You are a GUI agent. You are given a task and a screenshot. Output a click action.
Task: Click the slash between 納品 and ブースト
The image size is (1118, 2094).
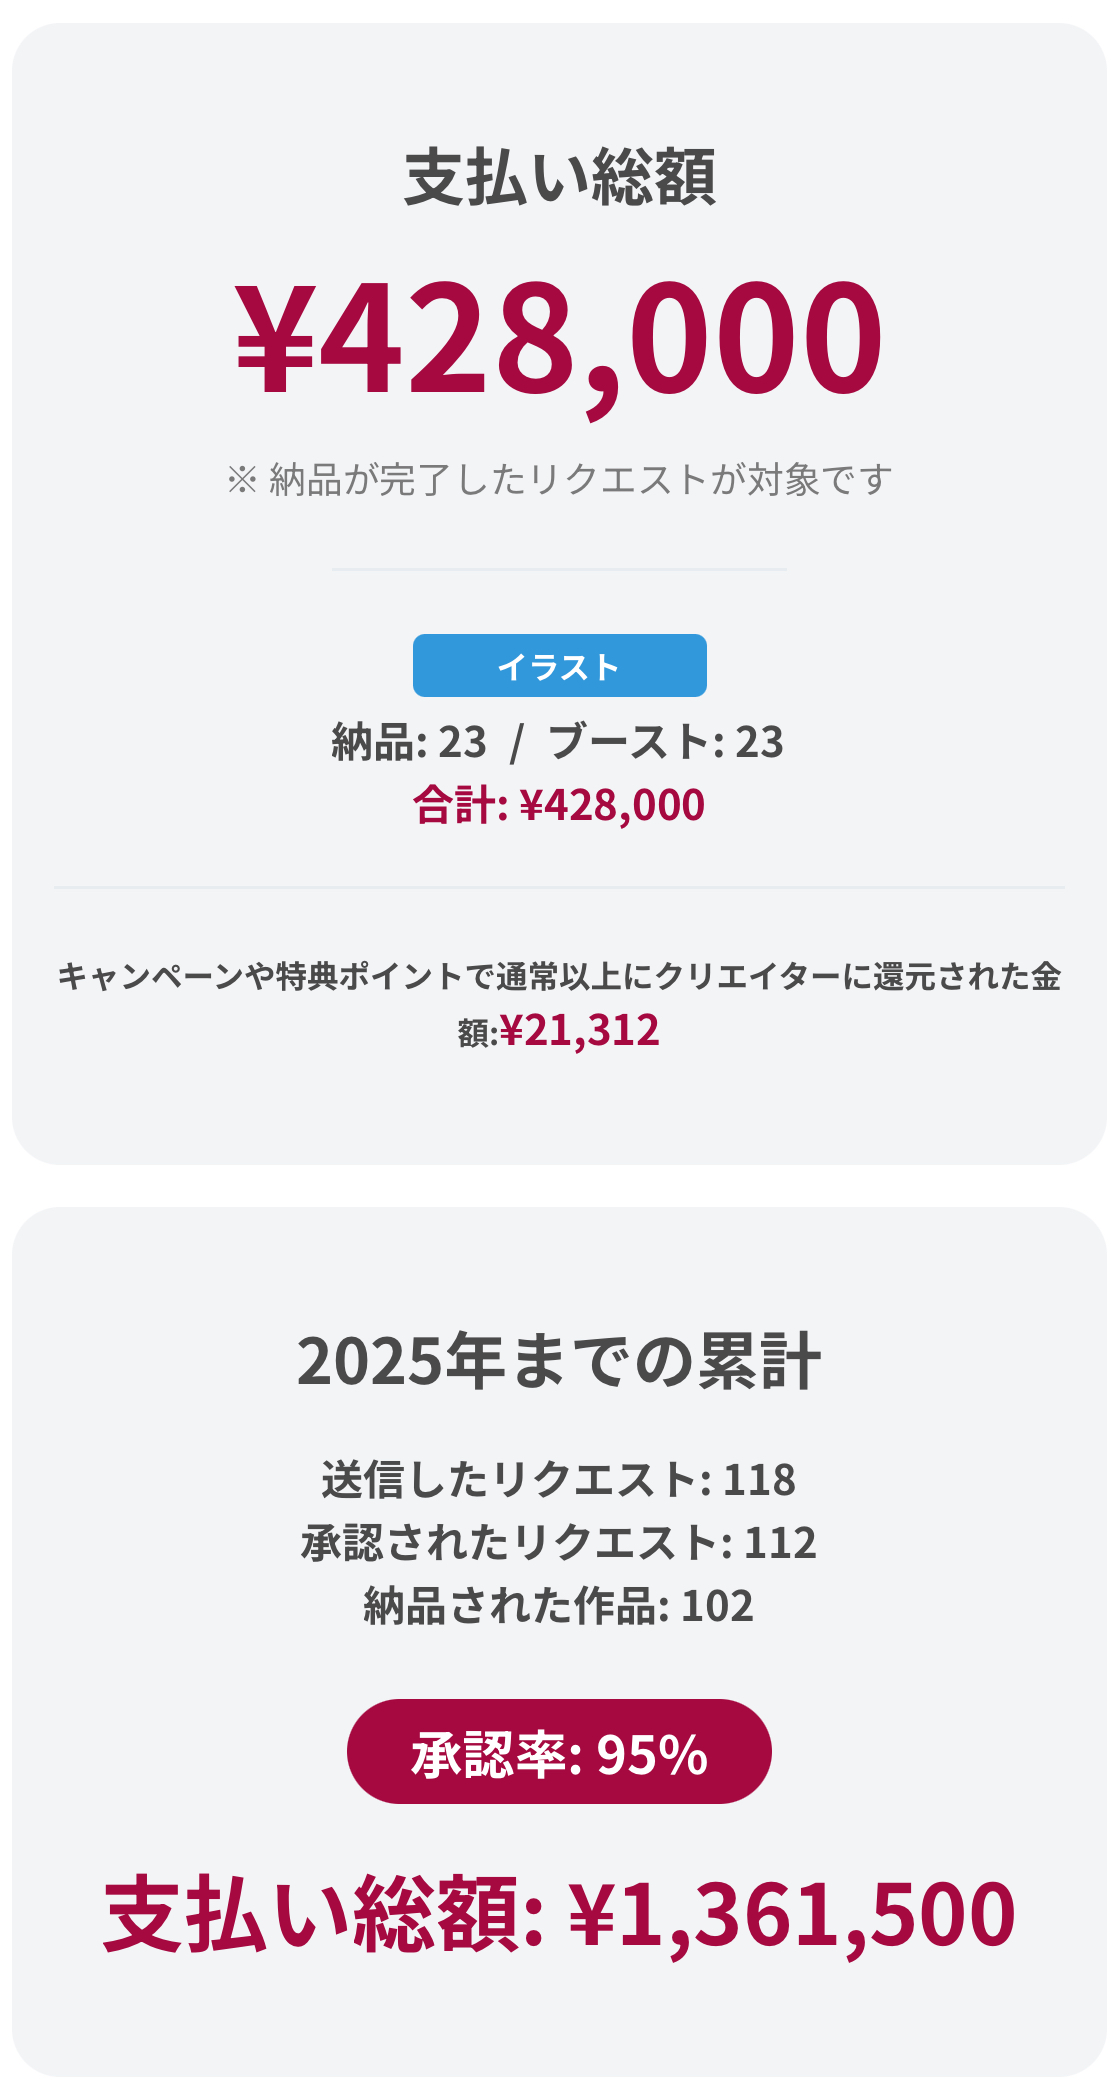pos(516,743)
